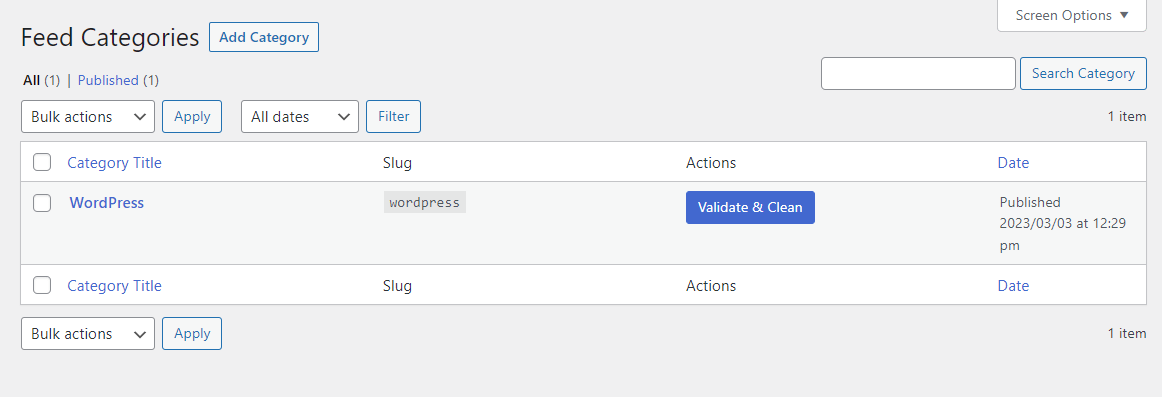Apply the bottom bulk action
This screenshot has height=397, width=1162.
[x=192, y=333]
